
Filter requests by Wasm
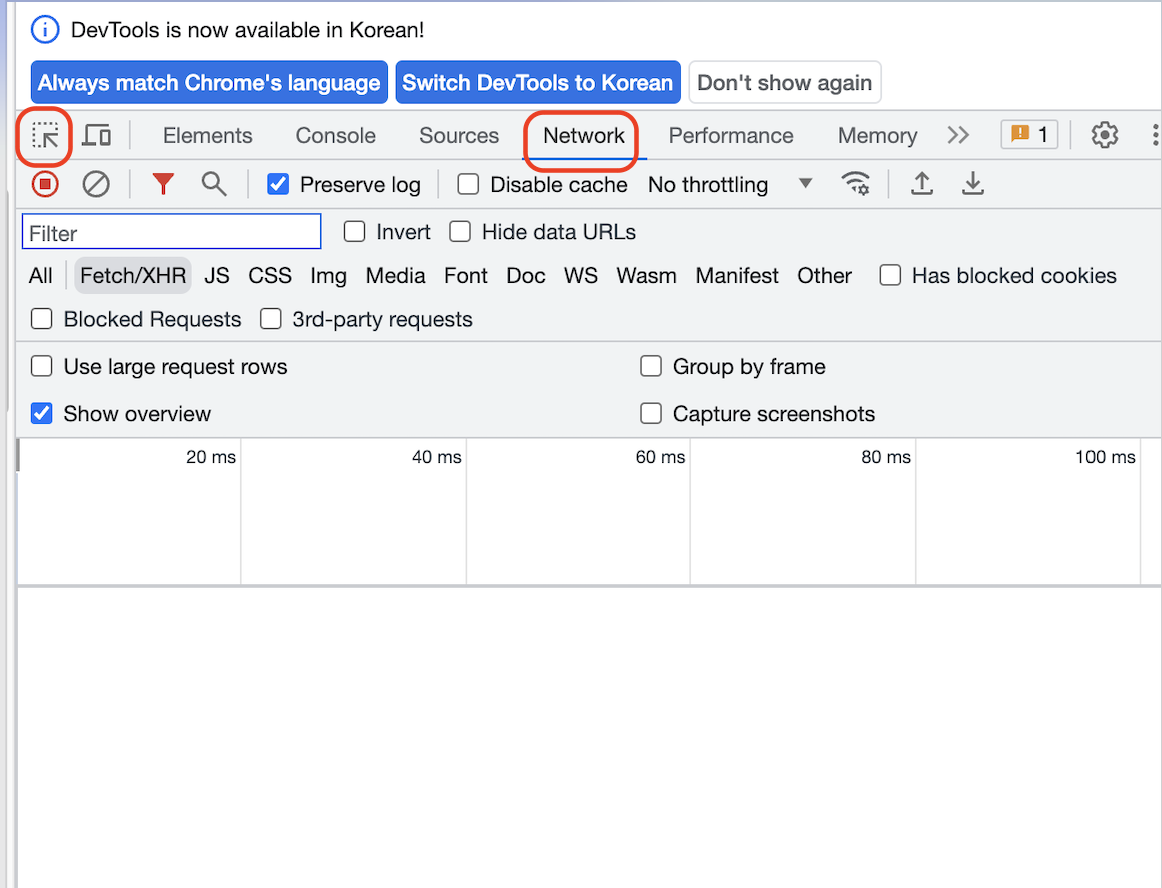pos(646,276)
